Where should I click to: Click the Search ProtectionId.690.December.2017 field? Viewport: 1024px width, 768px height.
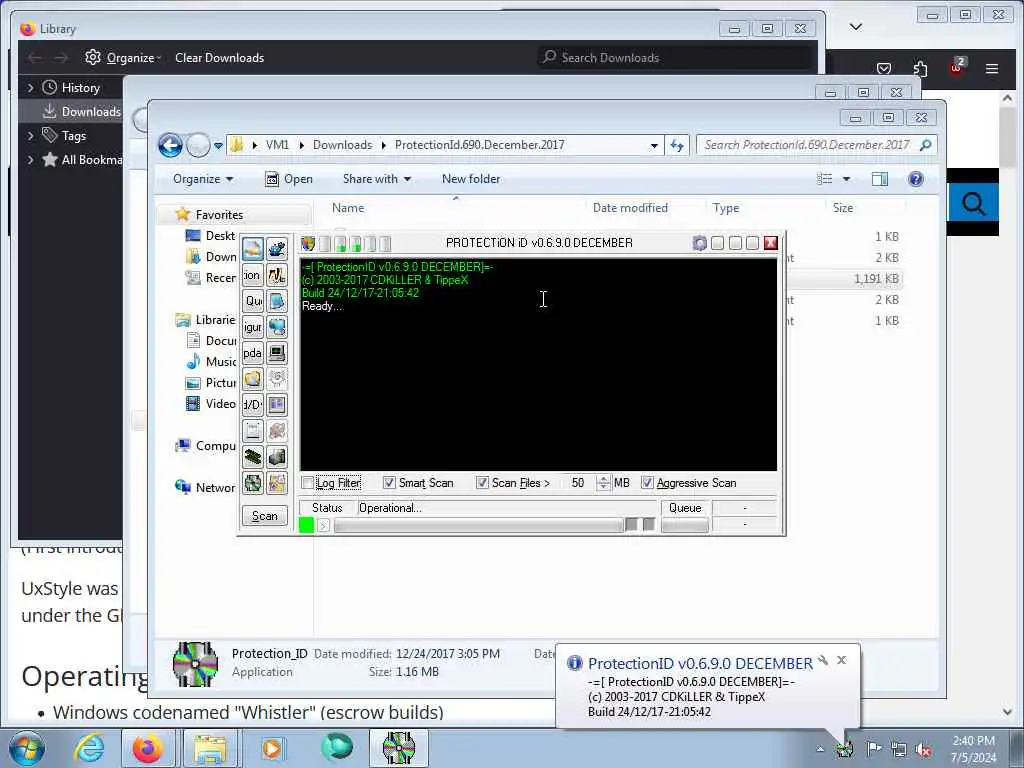pyautogui.click(x=817, y=145)
